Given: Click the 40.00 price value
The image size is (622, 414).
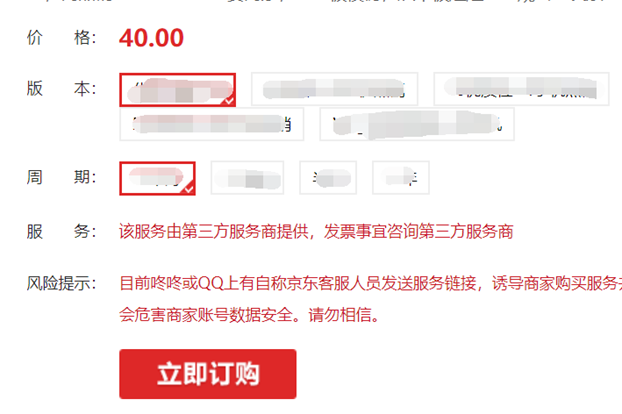Looking at the screenshot, I should coord(151,38).
